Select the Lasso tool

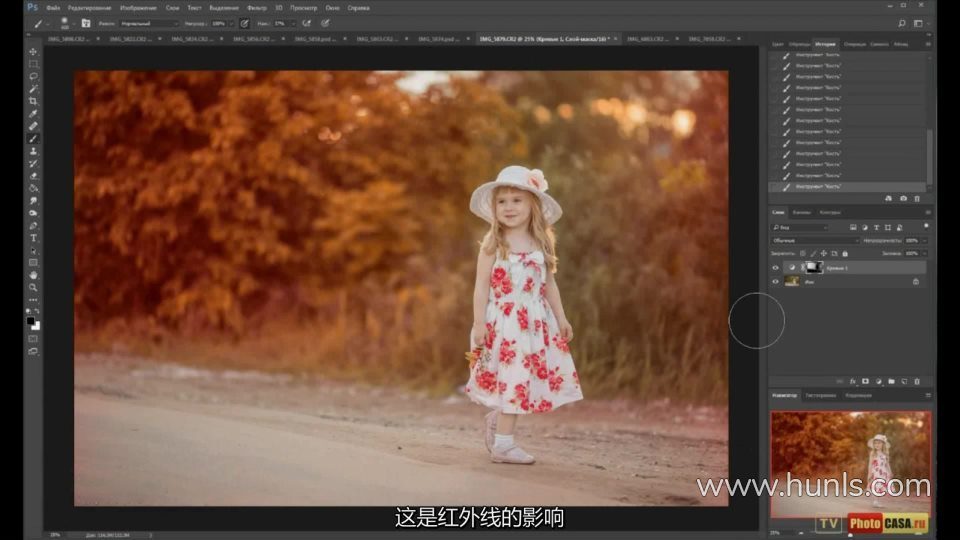[x=33, y=77]
